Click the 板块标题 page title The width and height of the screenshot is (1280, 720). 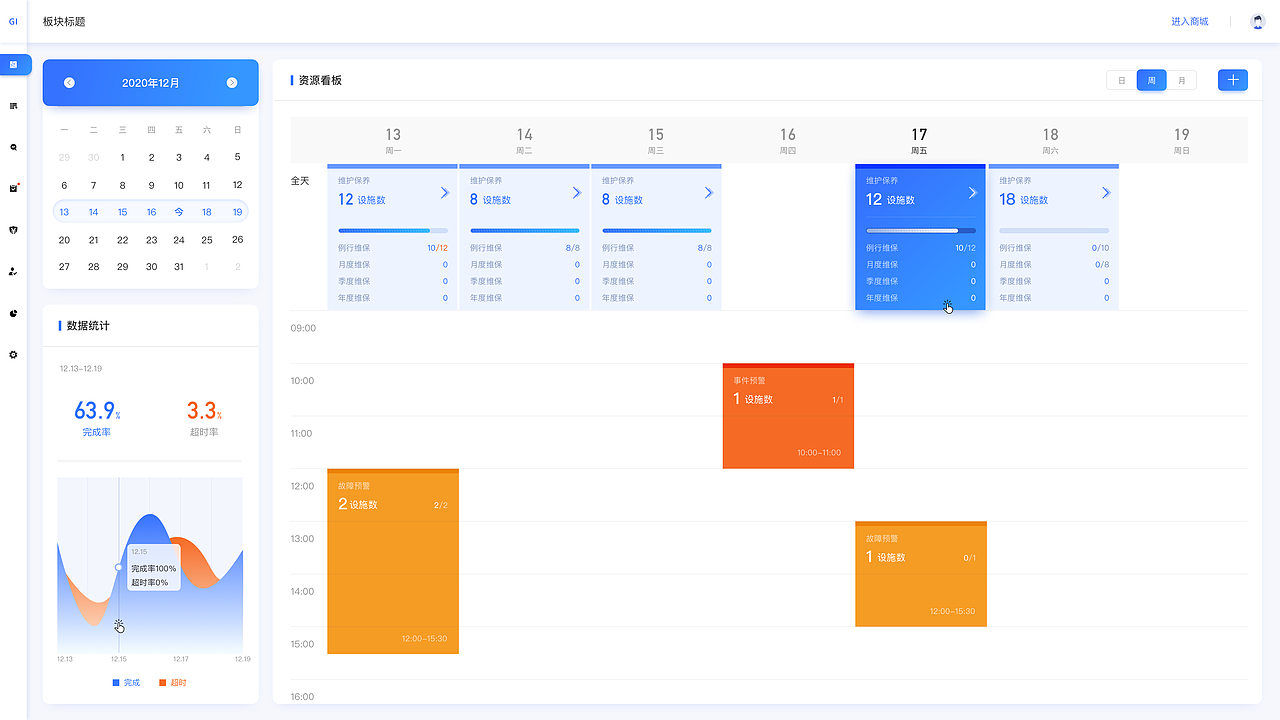(64, 21)
